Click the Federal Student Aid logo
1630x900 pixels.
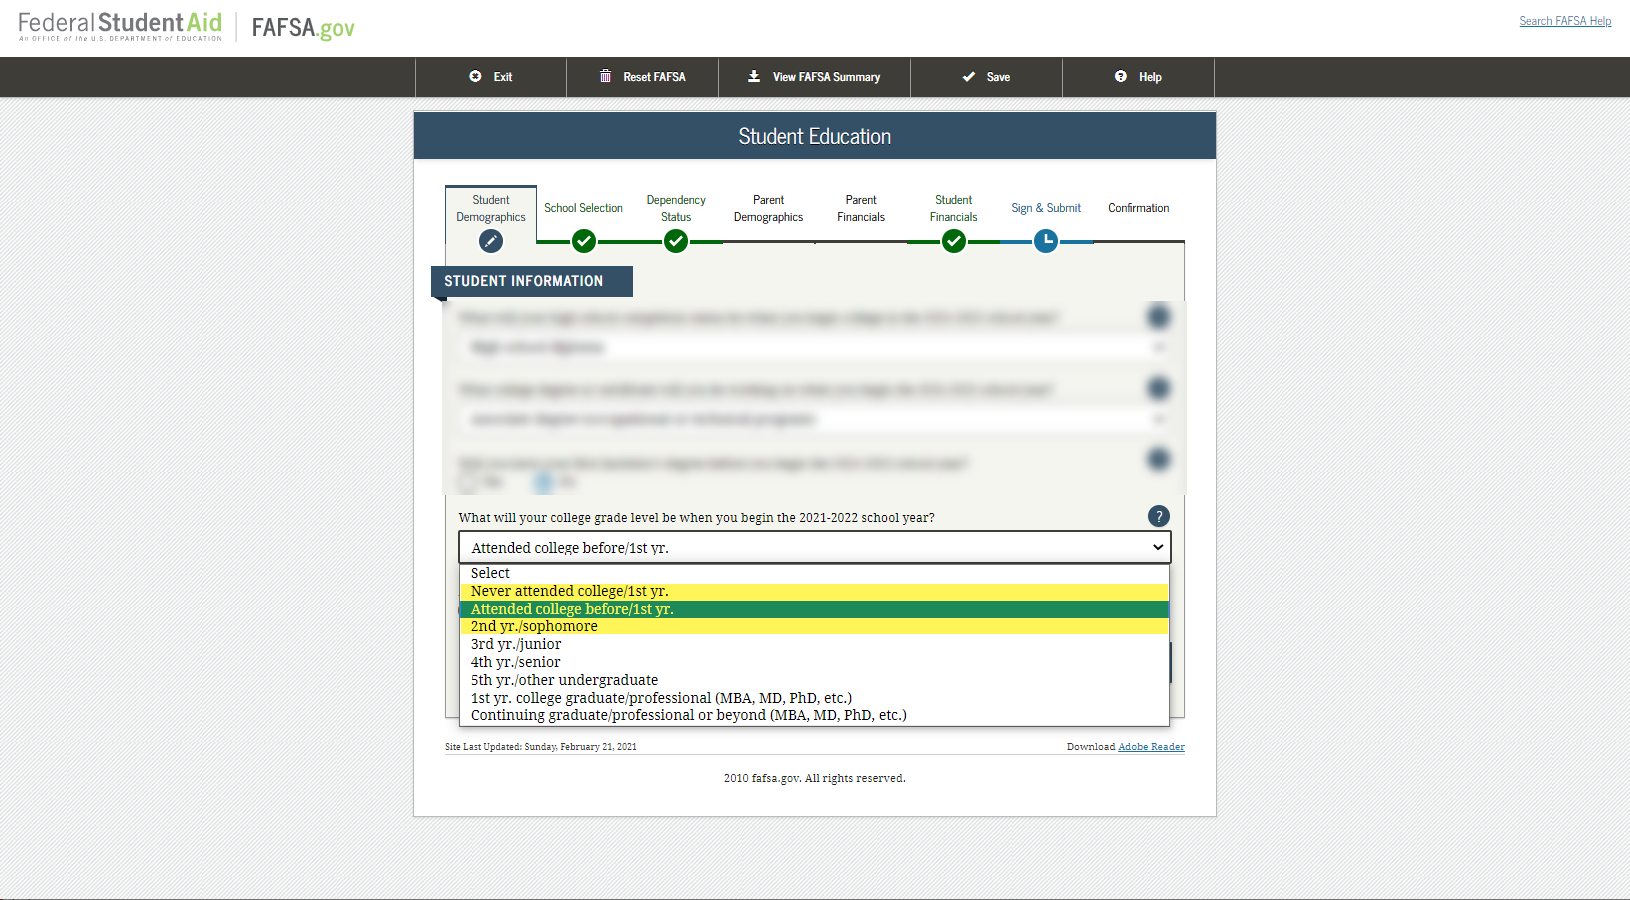click(120, 27)
